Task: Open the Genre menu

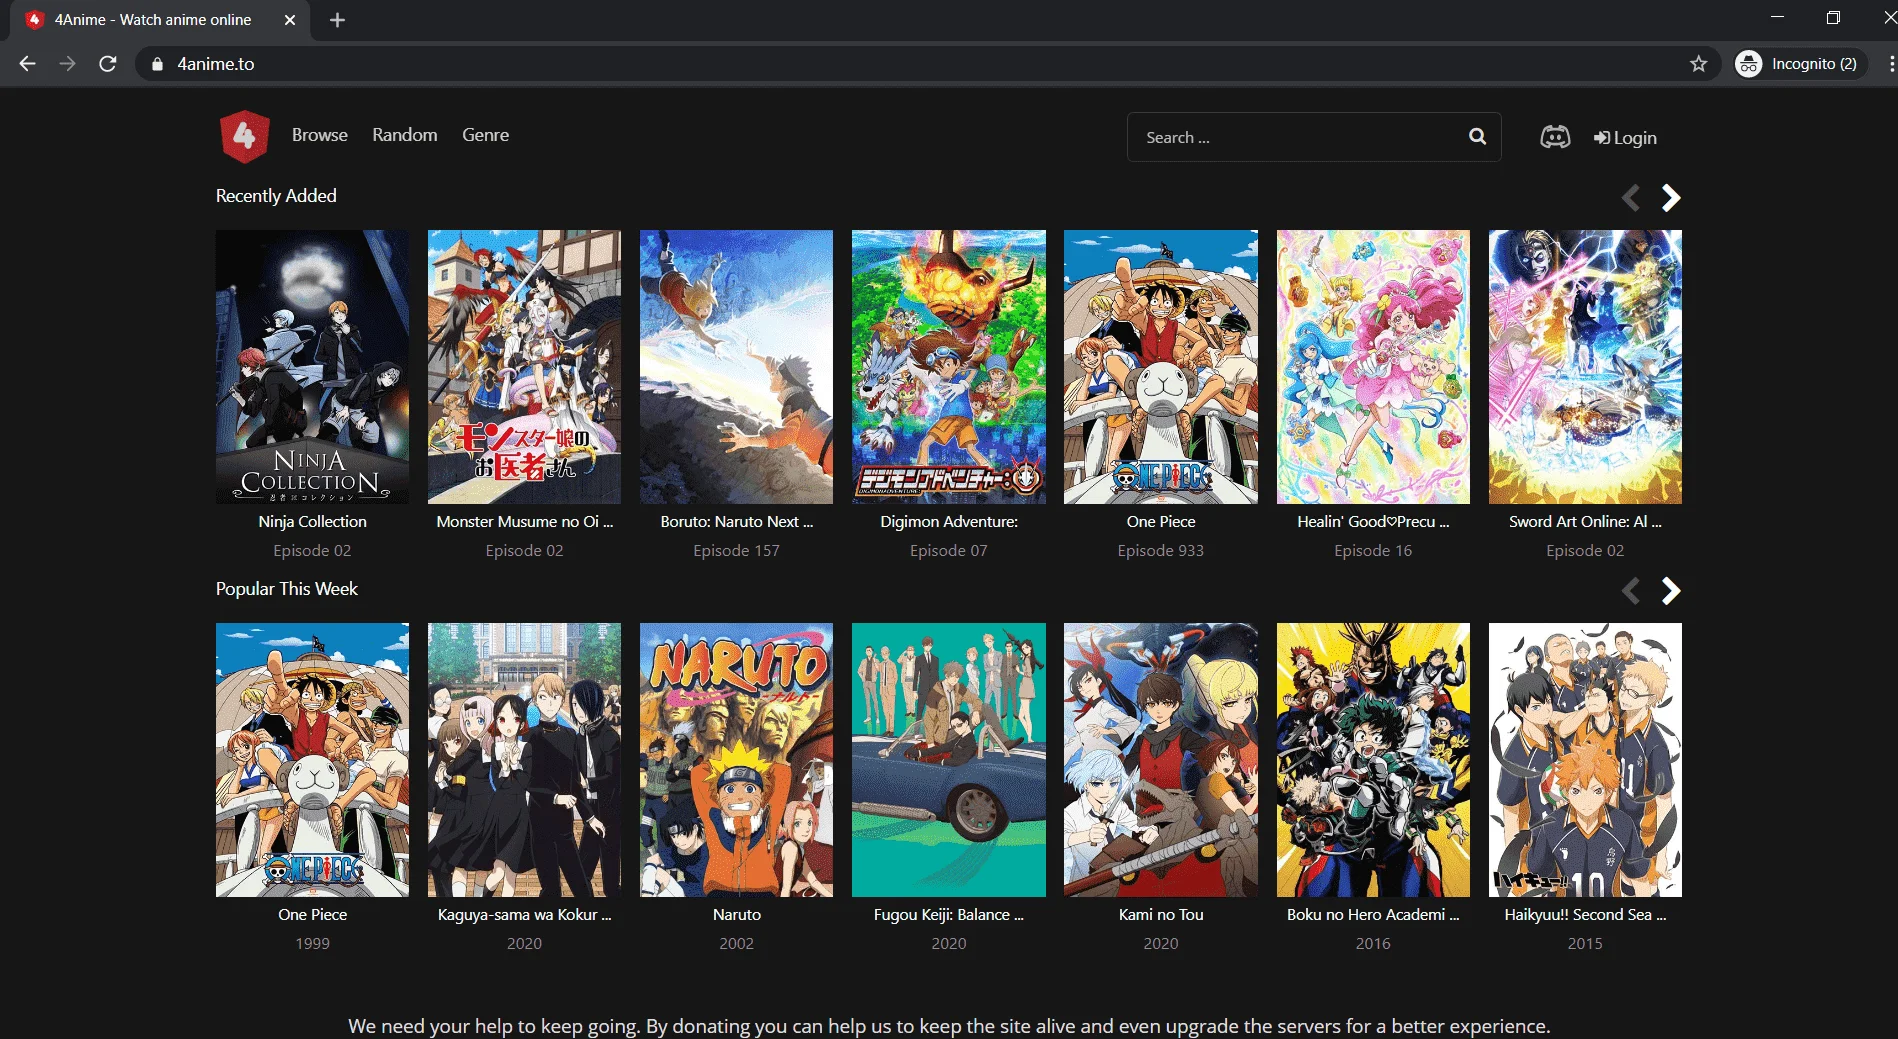Action: coord(485,135)
